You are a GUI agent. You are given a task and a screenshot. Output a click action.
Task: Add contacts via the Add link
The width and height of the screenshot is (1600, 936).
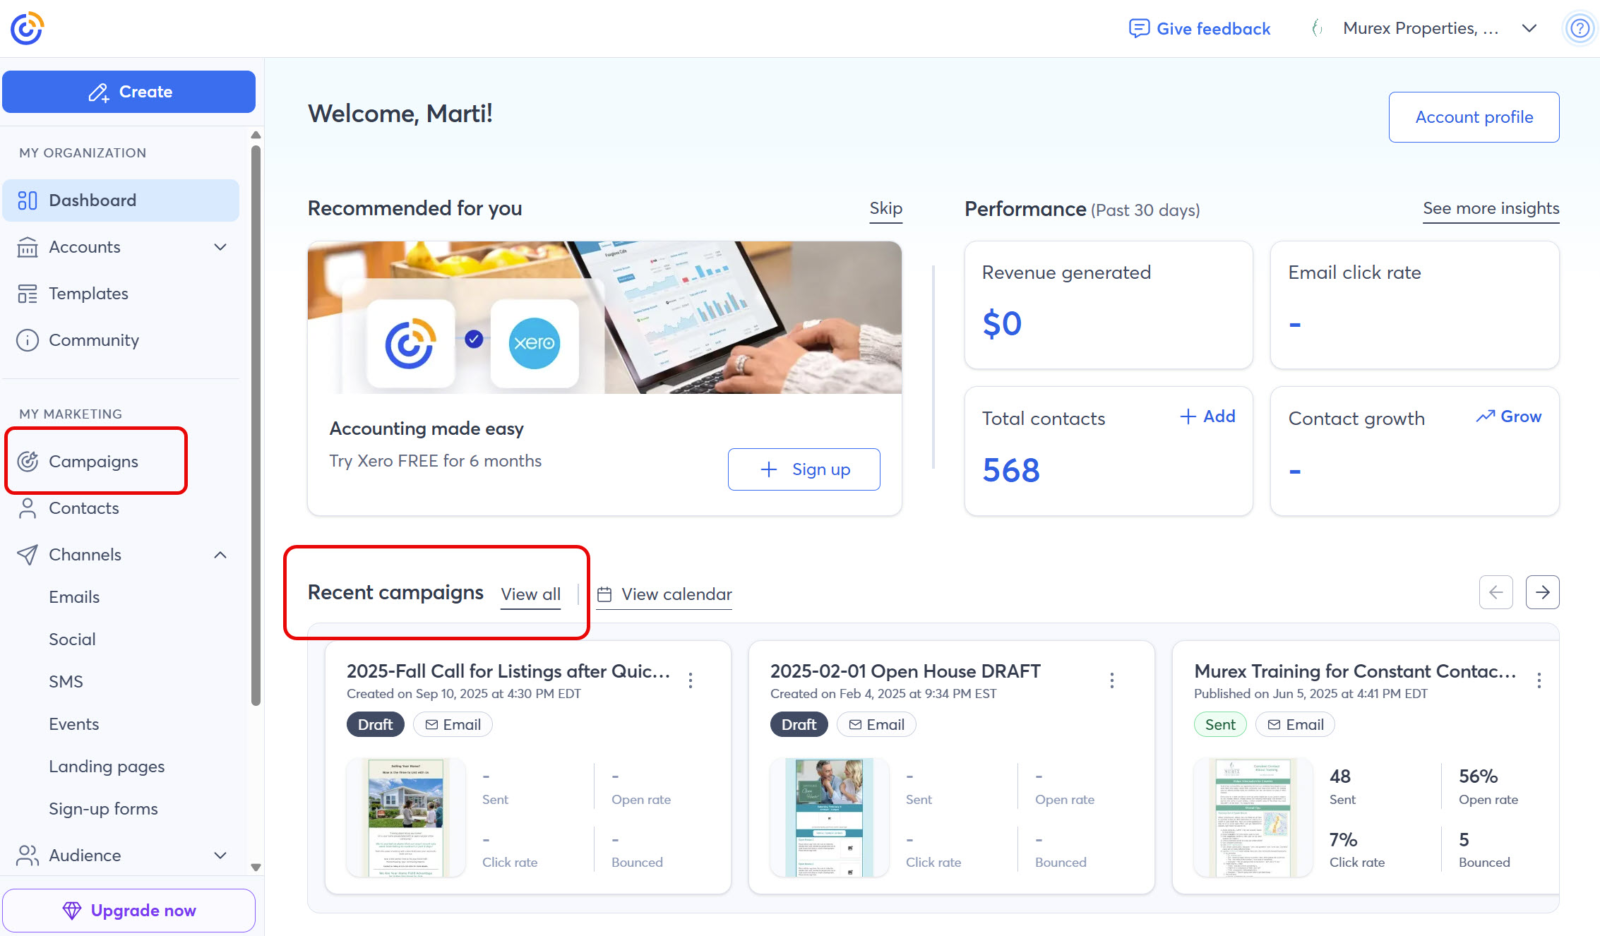(x=1208, y=417)
